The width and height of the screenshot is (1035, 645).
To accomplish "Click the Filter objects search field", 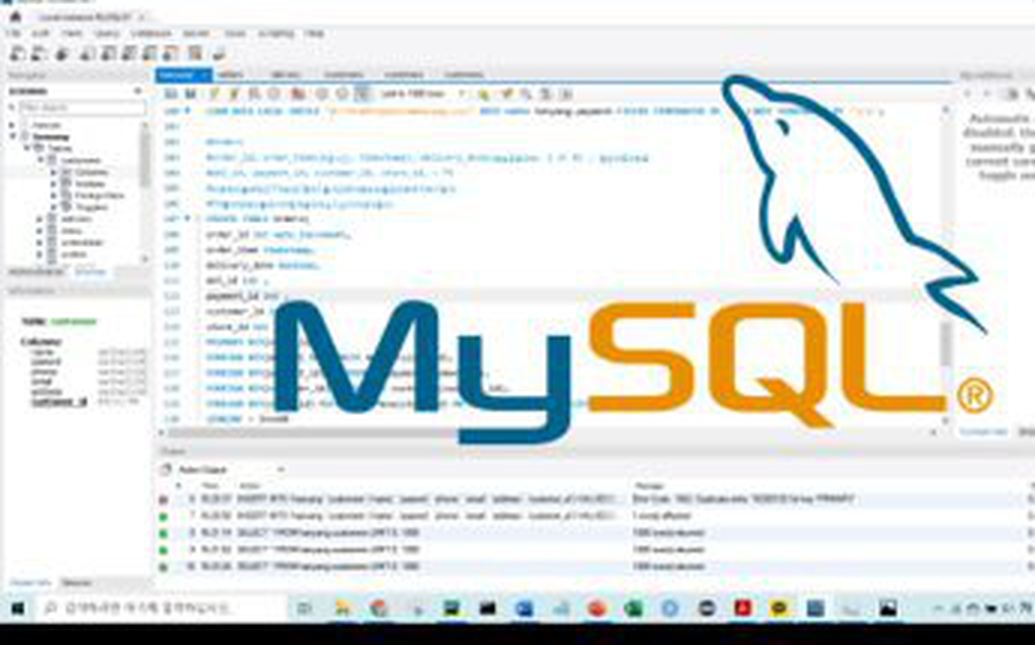I will (82, 108).
